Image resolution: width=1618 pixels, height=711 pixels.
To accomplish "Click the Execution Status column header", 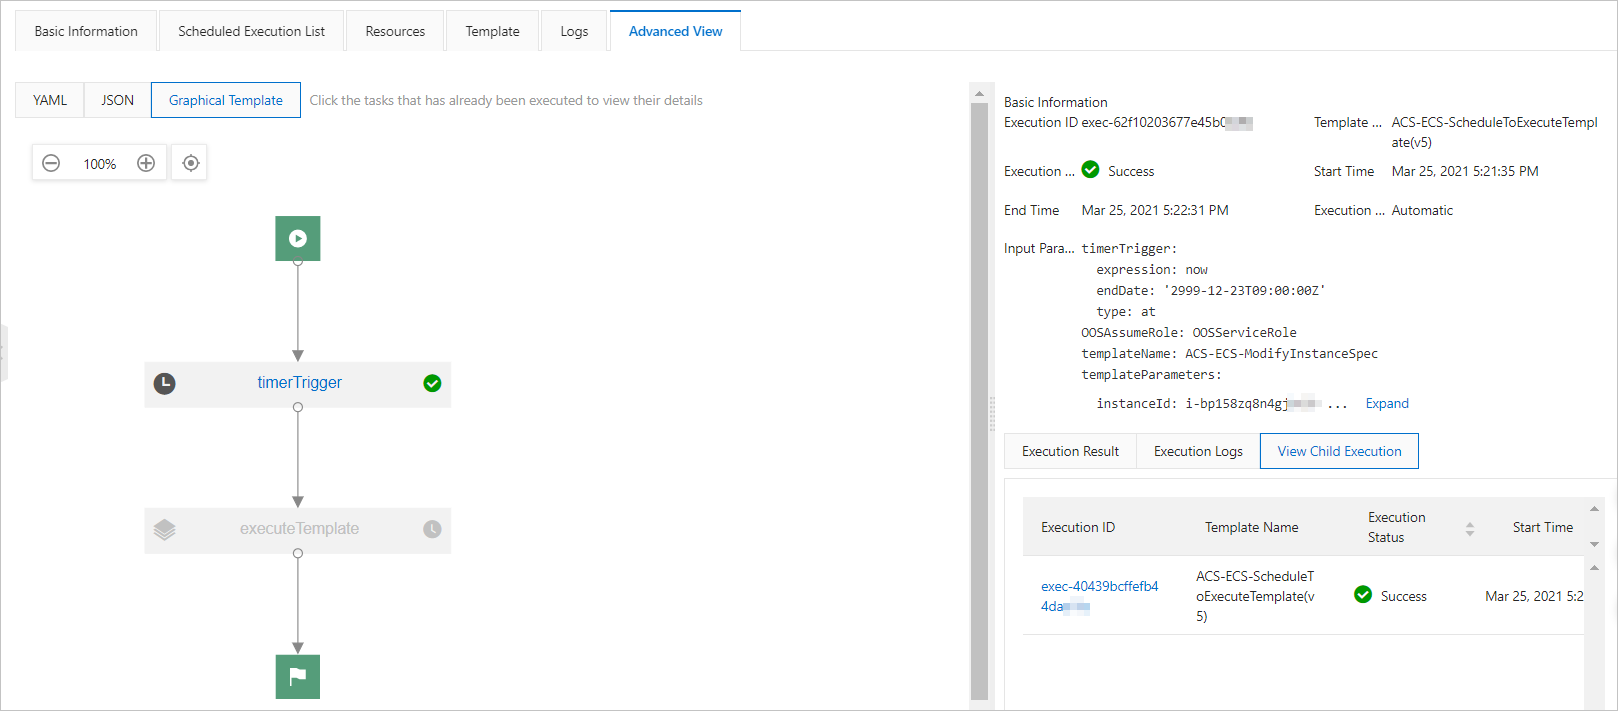I will point(1397,527).
